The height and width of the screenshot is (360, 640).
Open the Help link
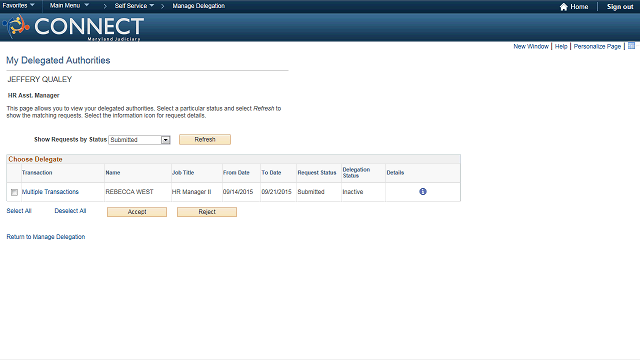click(561, 47)
